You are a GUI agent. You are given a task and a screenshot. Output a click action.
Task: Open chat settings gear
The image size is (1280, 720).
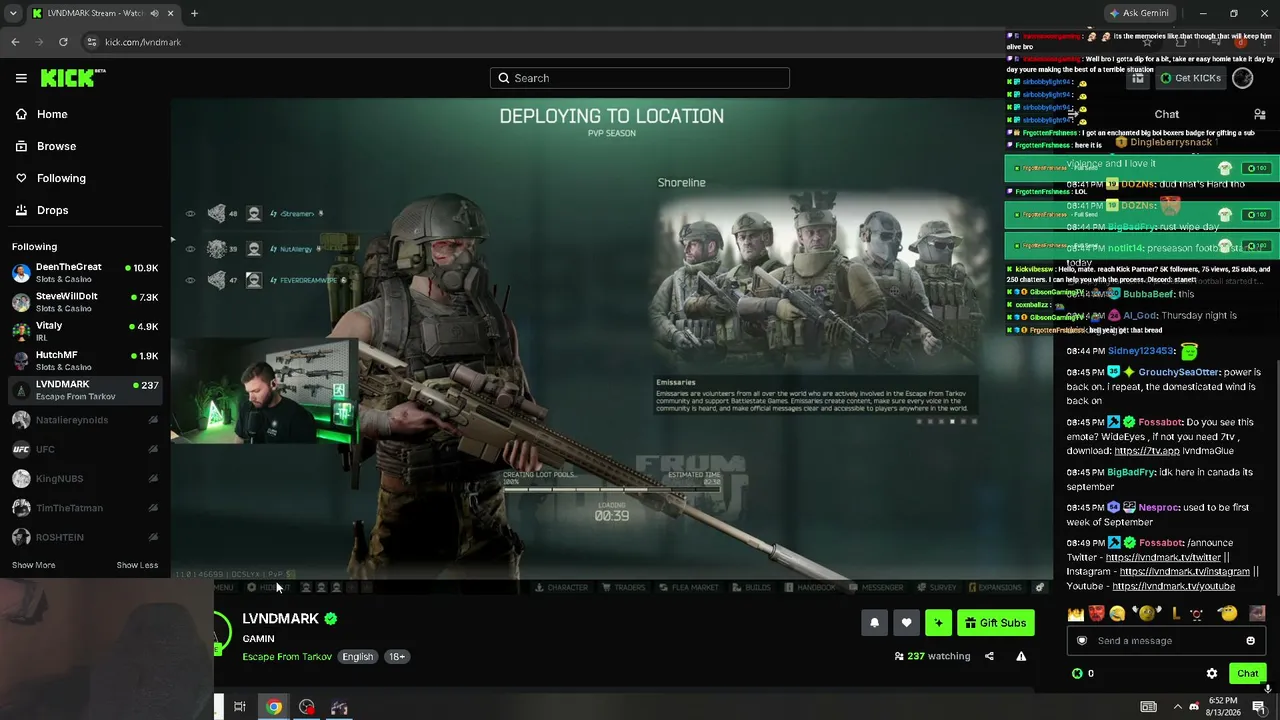click(x=1212, y=673)
